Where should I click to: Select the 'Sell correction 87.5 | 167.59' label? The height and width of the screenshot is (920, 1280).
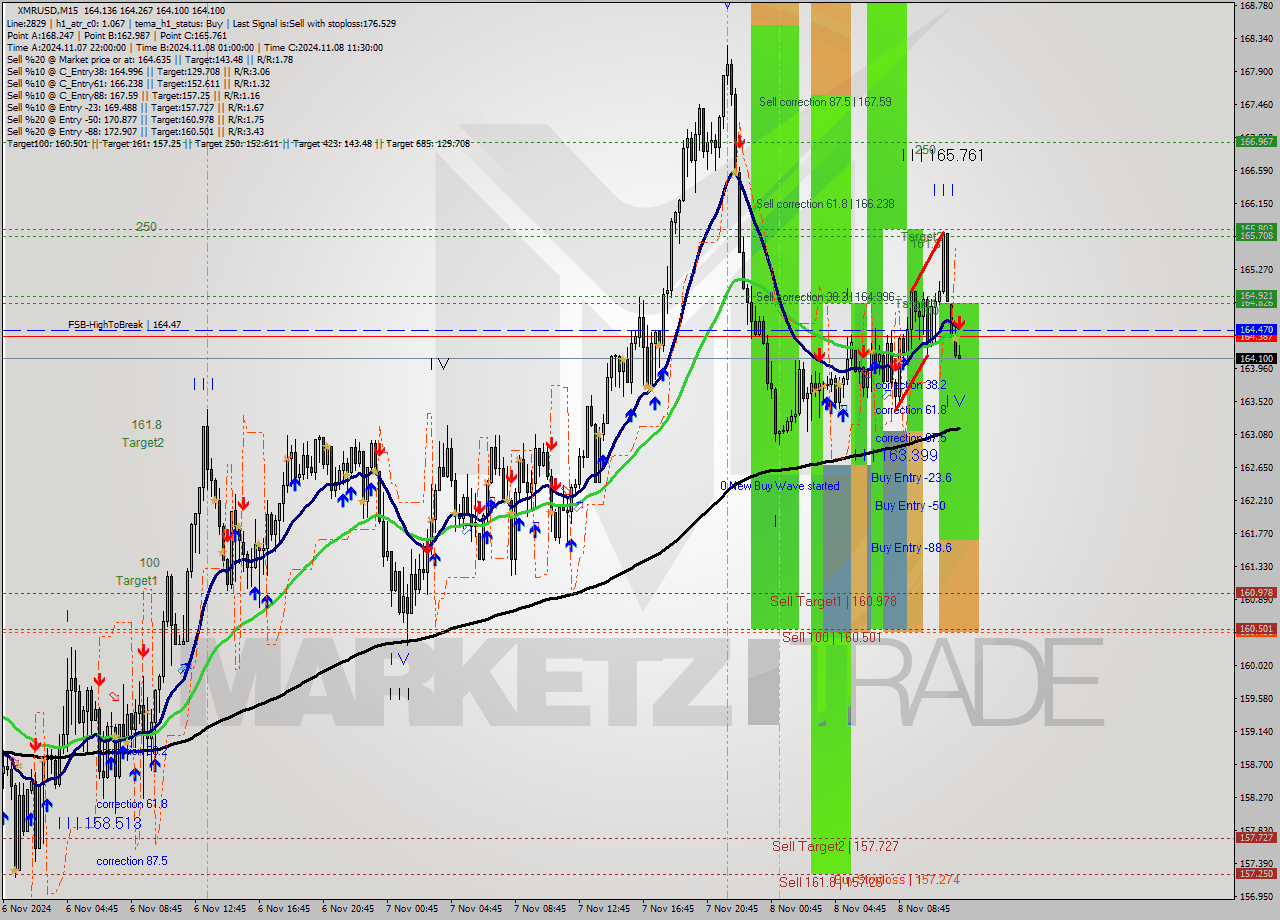825,102
